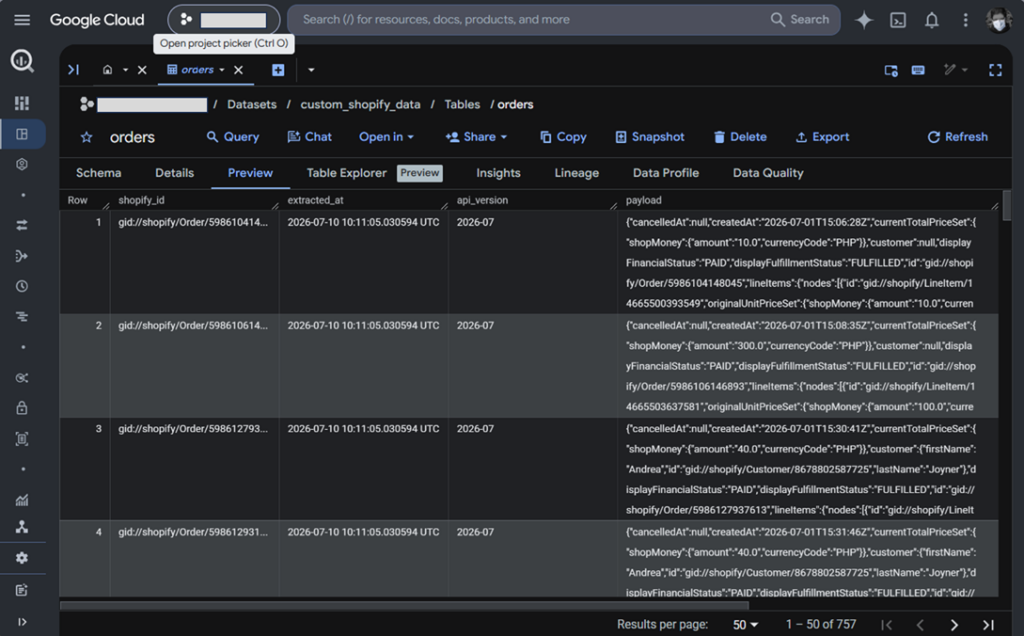Expand the Open in dropdown
Image resolution: width=1024 pixels, height=636 pixels.
click(387, 137)
